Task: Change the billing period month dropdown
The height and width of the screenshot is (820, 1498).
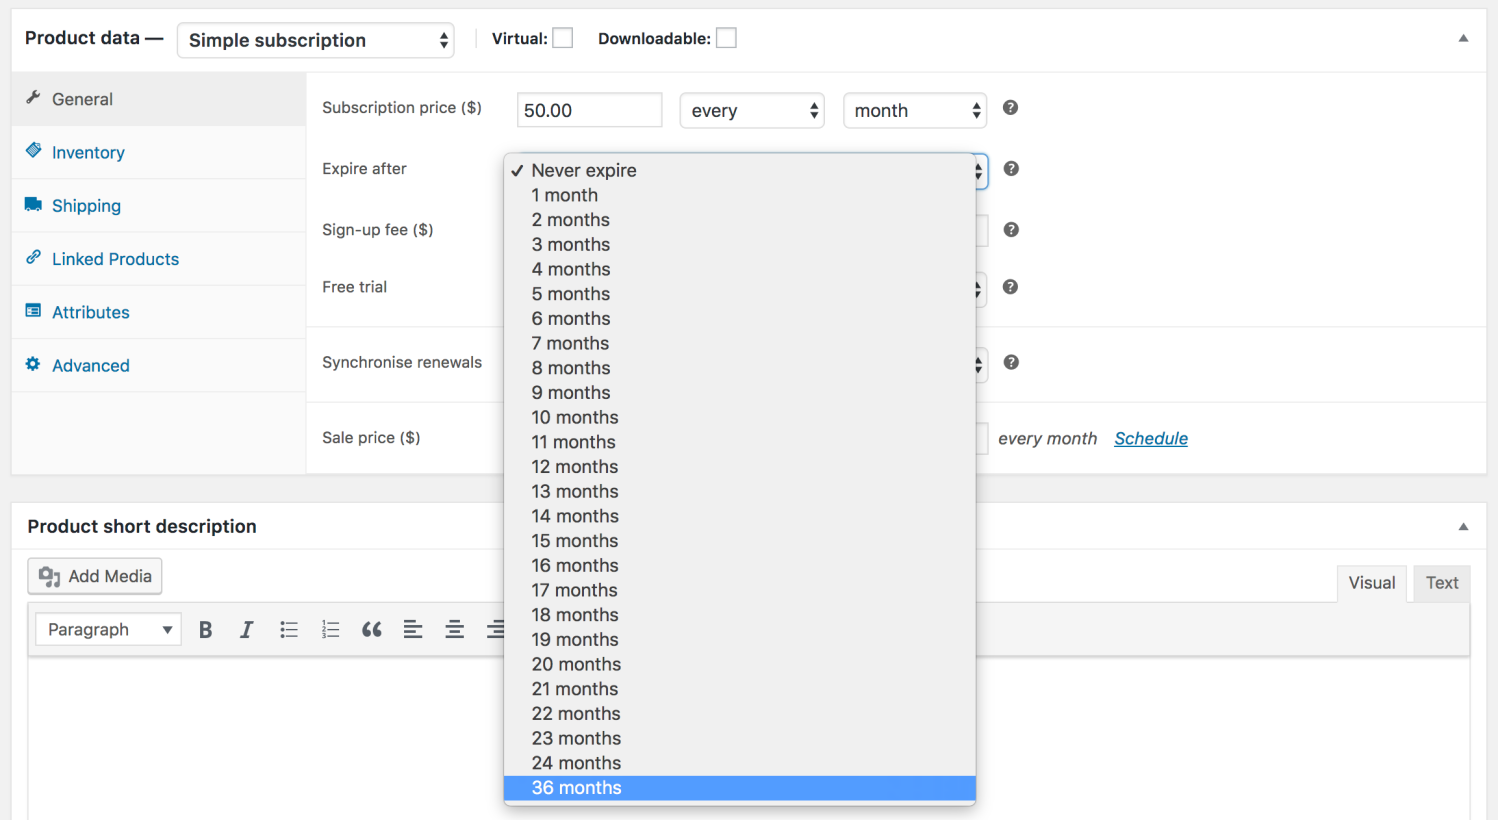Action: 914,110
